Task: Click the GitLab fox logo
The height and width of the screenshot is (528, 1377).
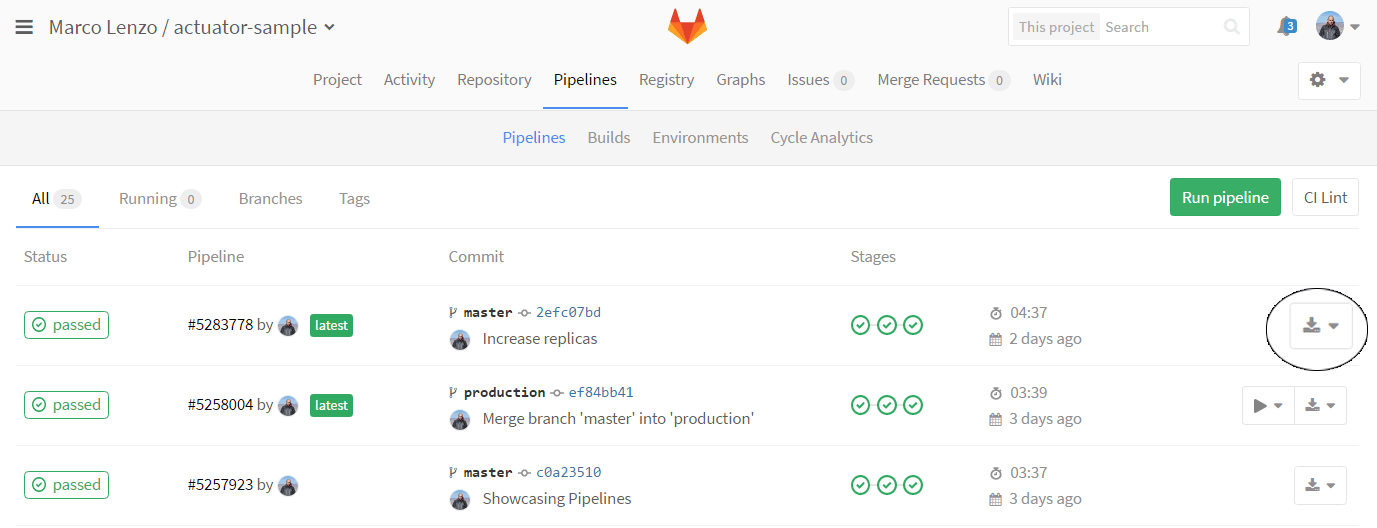Action: tap(687, 27)
